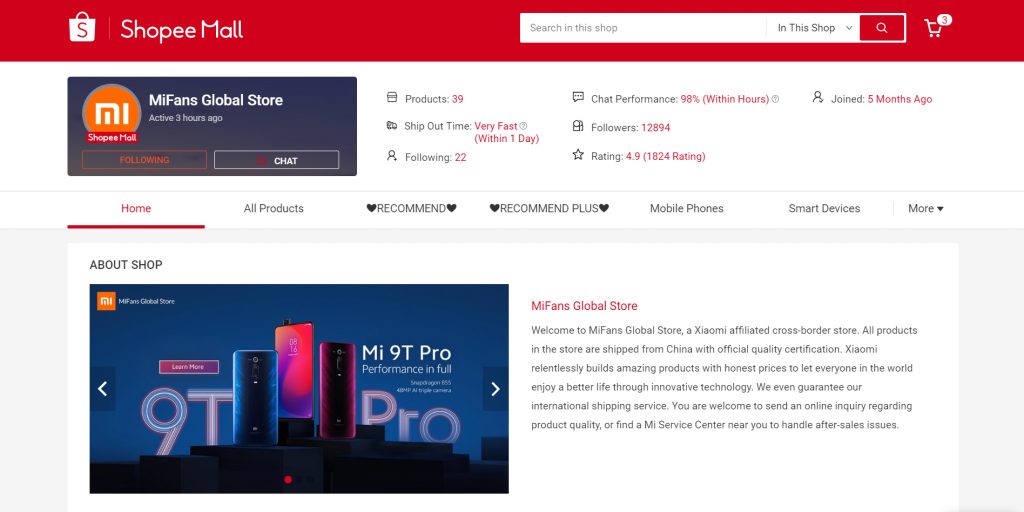Click the following count 22
The width and height of the screenshot is (1024, 512).
point(460,157)
